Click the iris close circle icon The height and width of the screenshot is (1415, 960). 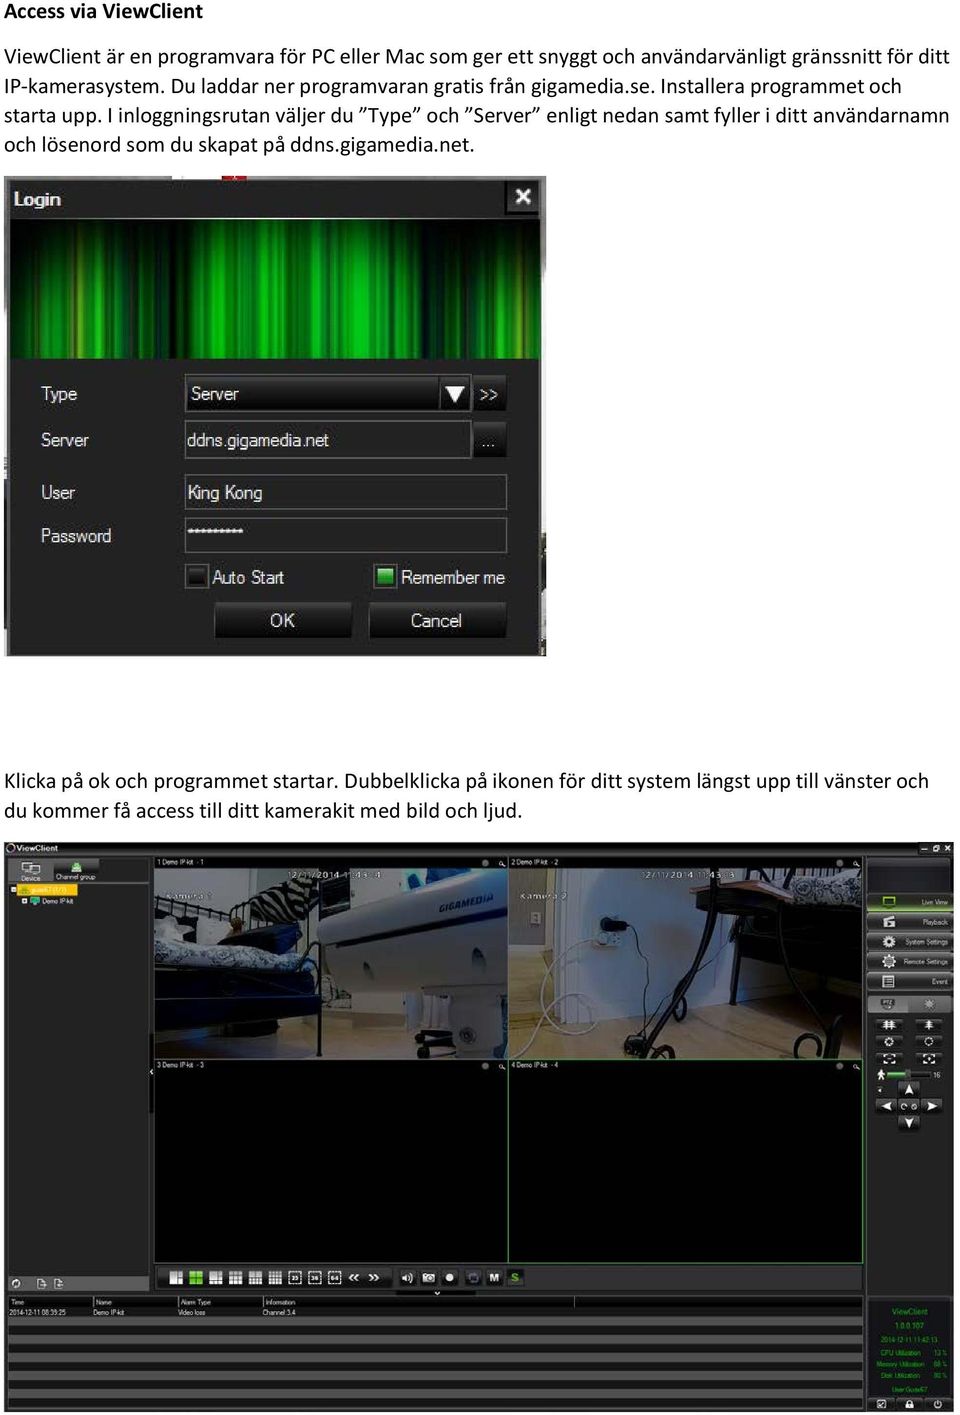pos(889,1041)
